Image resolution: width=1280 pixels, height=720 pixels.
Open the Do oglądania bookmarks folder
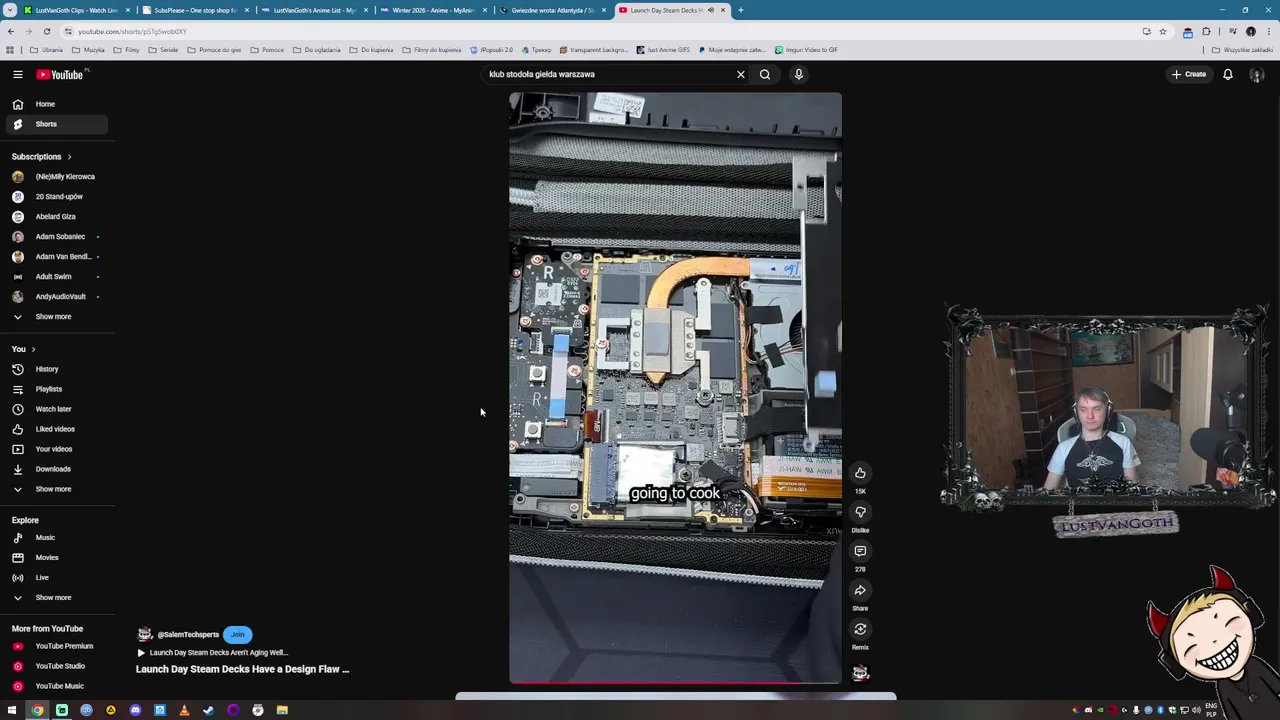(316, 50)
